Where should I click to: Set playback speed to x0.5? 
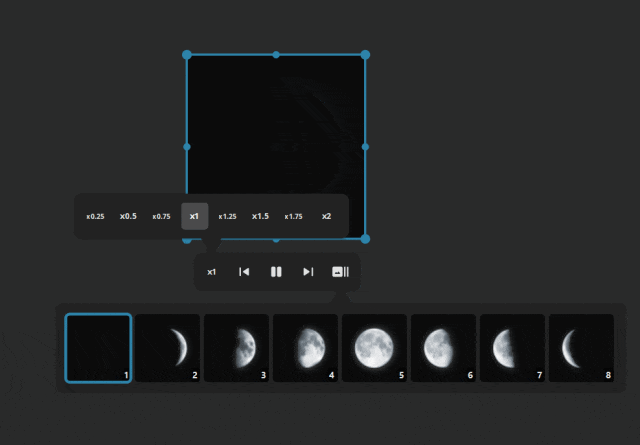[x=128, y=216]
